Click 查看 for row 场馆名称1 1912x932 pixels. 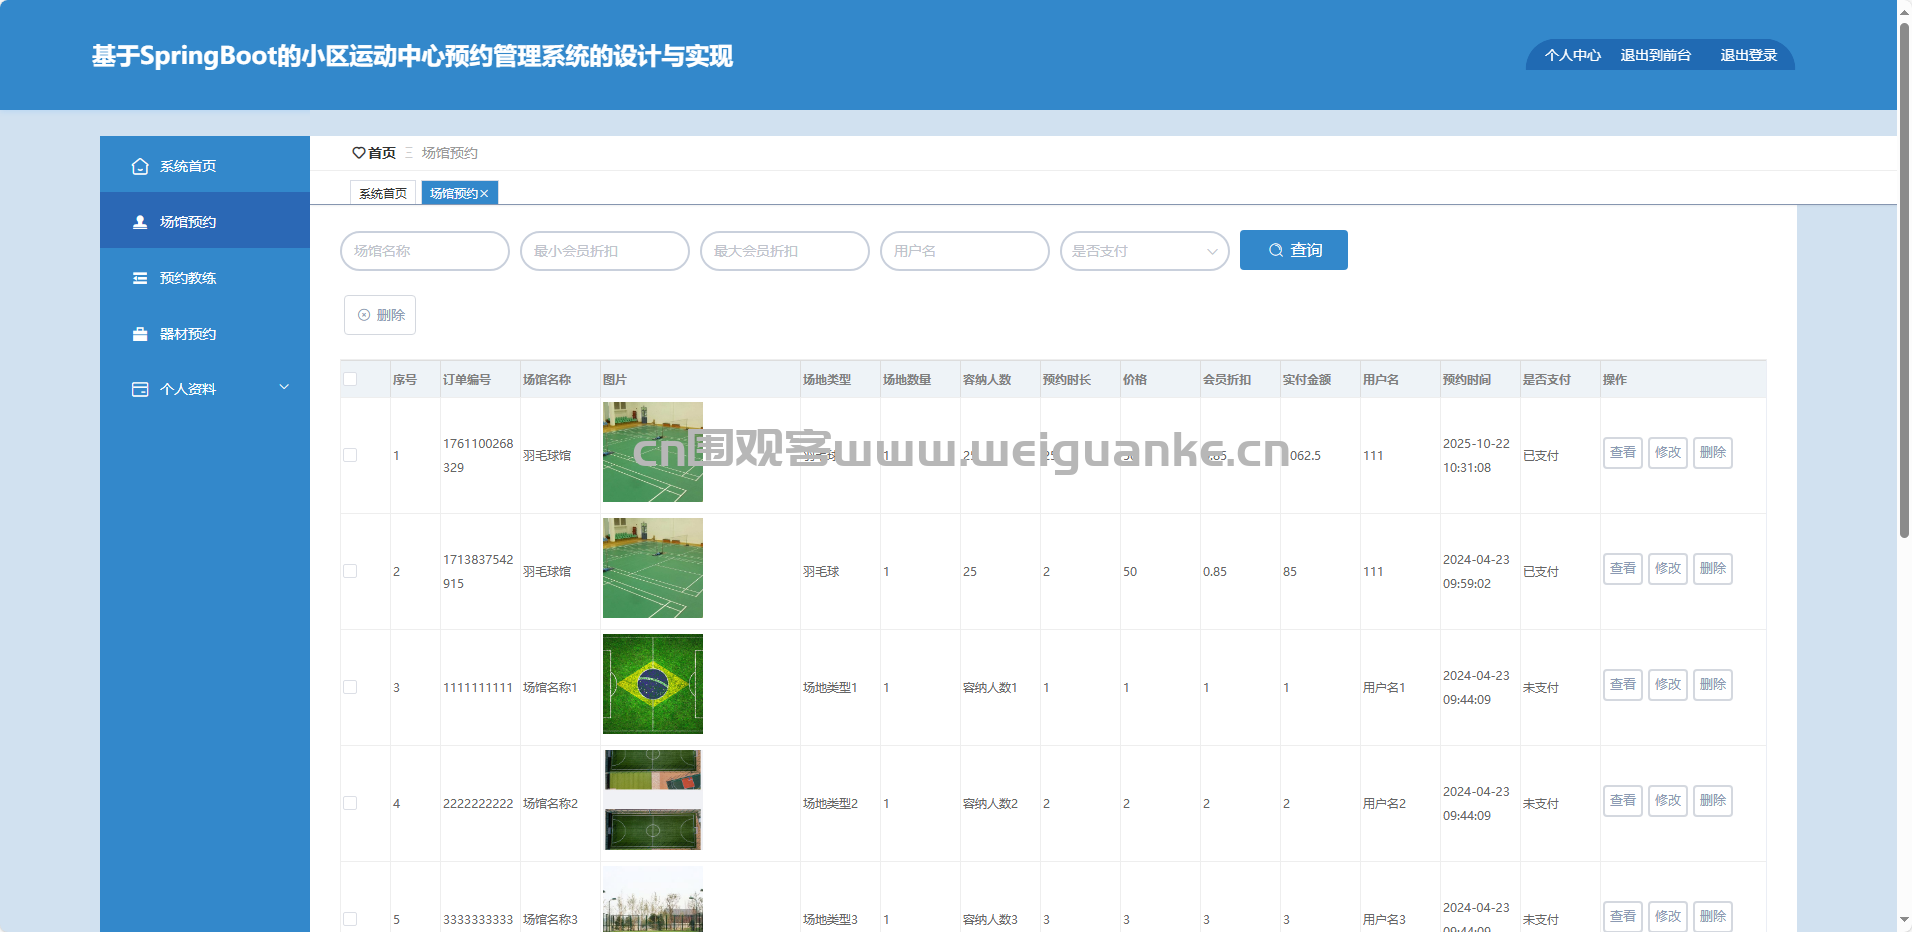click(x=1623, y=685)
